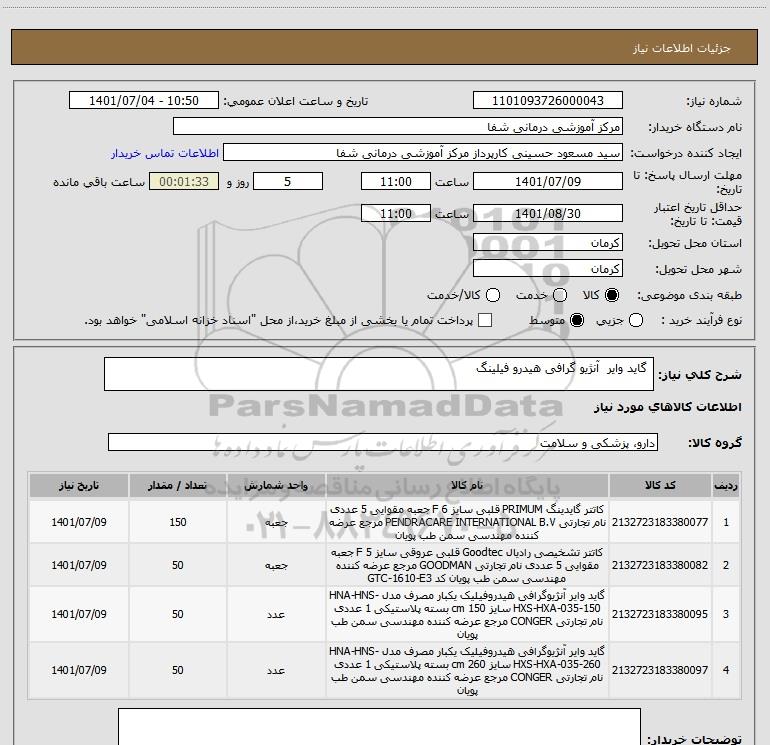
Task: Select the کالا radio button
Action: pos(612,295)
